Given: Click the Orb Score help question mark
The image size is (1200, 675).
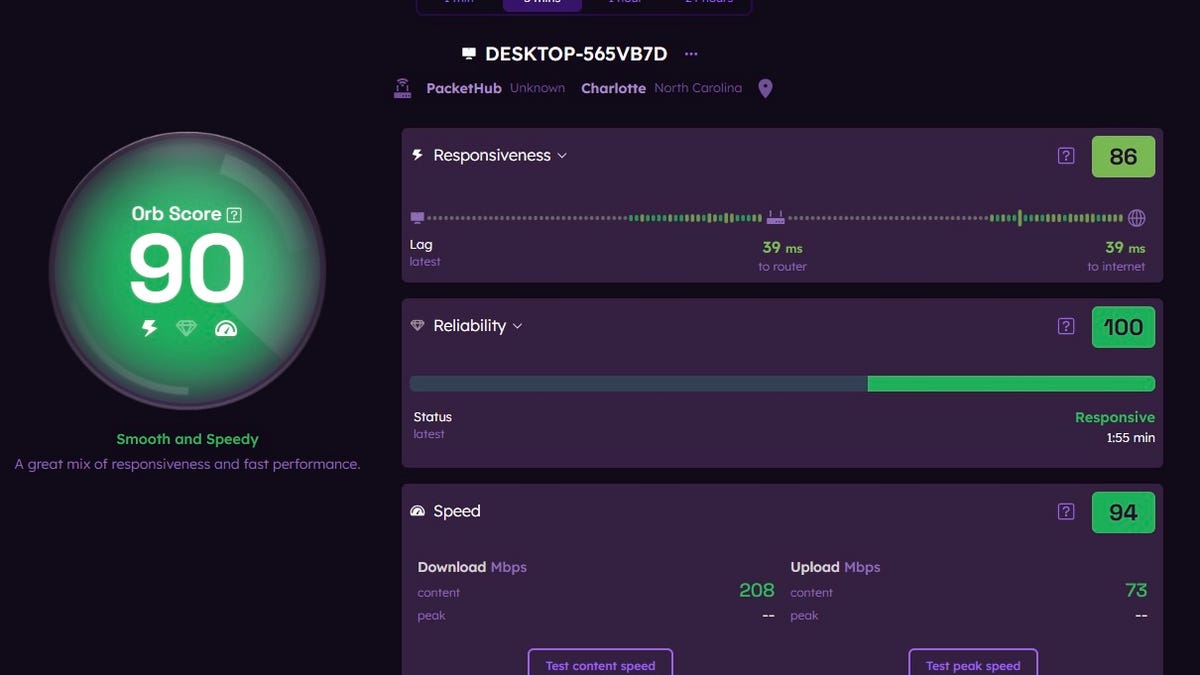Looking at the screenshot, I should (234, 214).
